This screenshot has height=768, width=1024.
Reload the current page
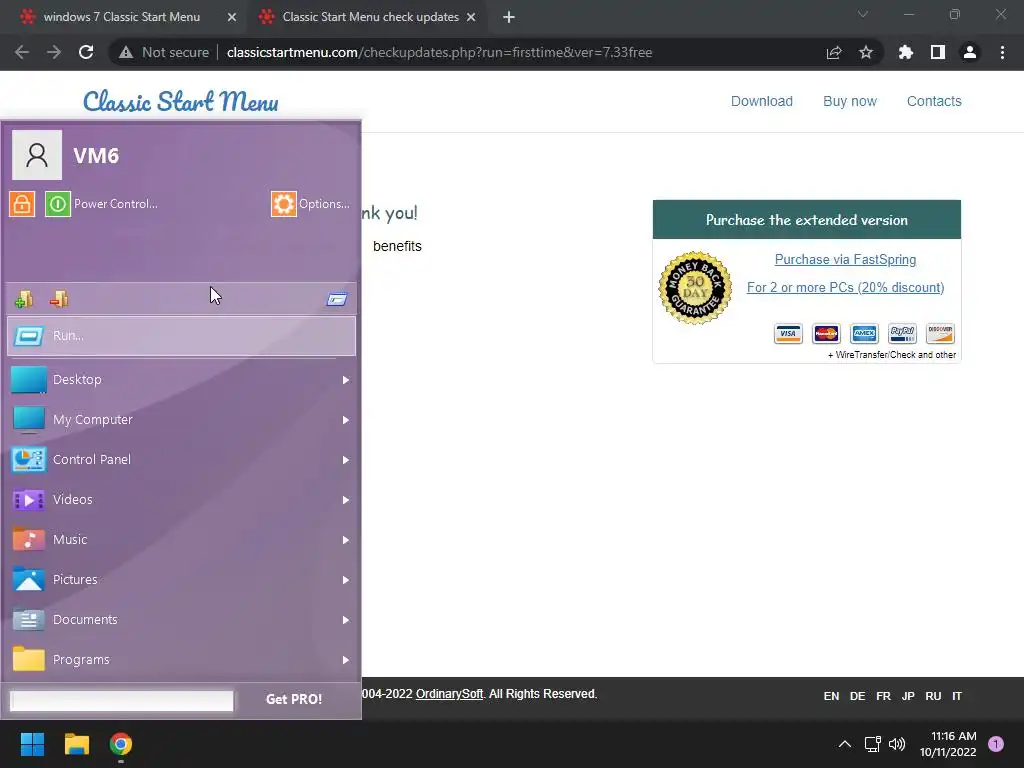(86, 52)
